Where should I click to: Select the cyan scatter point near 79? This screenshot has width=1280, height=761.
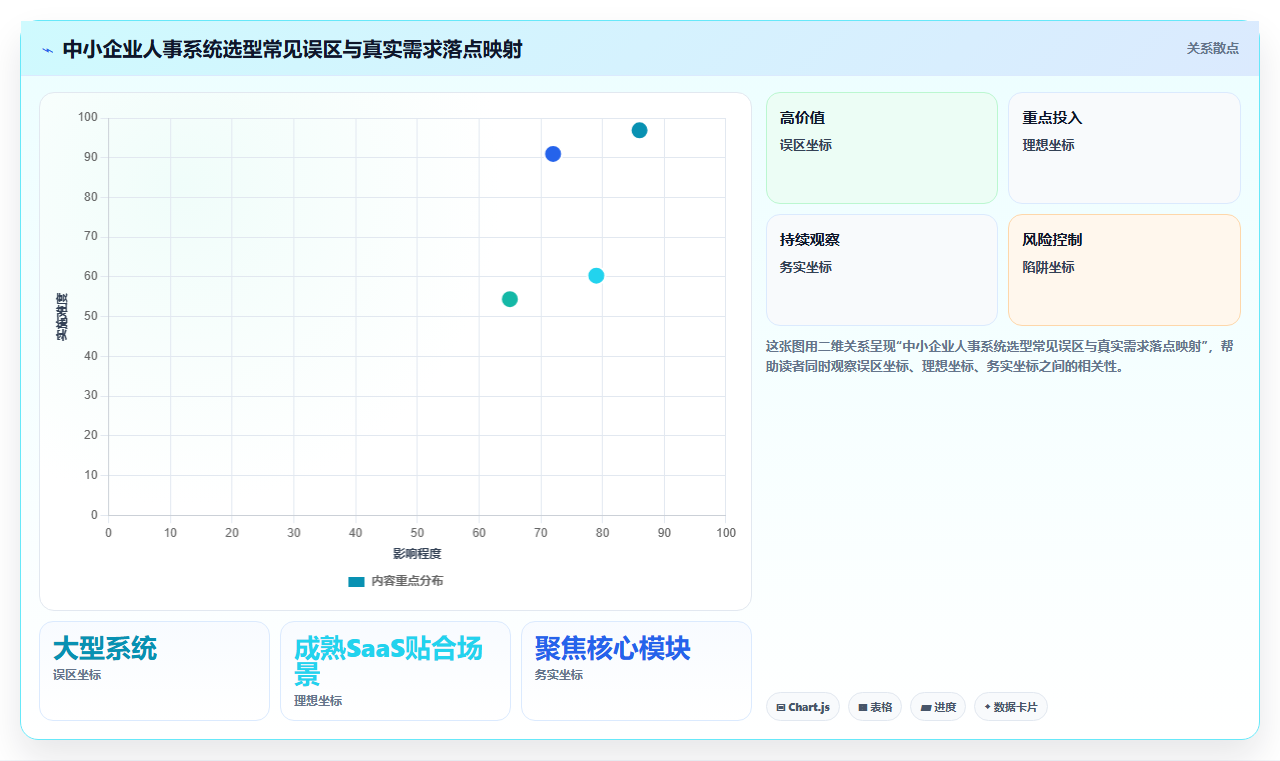(596, 276)
